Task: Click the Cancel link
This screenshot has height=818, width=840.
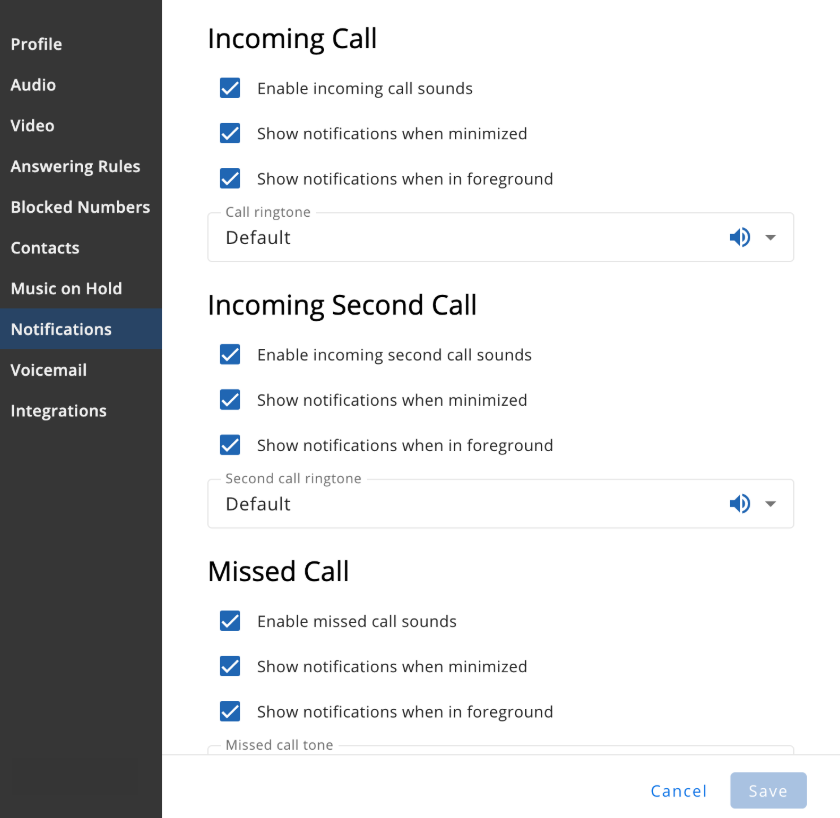Action: [678, 791]
